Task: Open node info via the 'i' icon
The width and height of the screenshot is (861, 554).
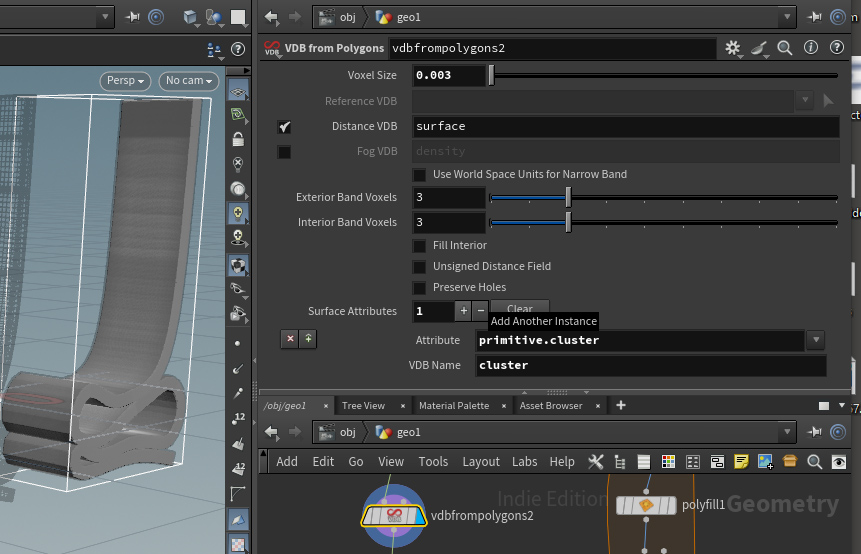Action: pyautogui.click(x=810, y=48)
